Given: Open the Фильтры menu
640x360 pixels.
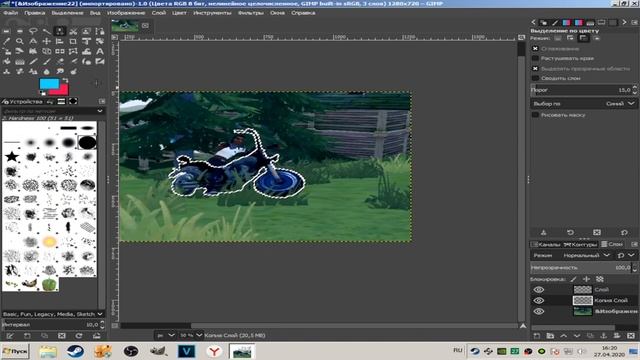Looking at the screenshot, I should click(251, 13).
